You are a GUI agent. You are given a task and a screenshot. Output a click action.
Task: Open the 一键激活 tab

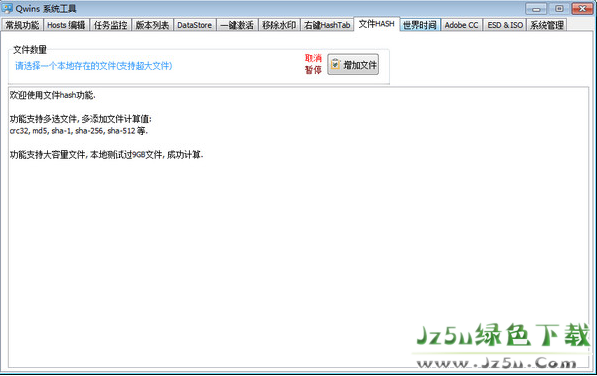pos(237,25)
